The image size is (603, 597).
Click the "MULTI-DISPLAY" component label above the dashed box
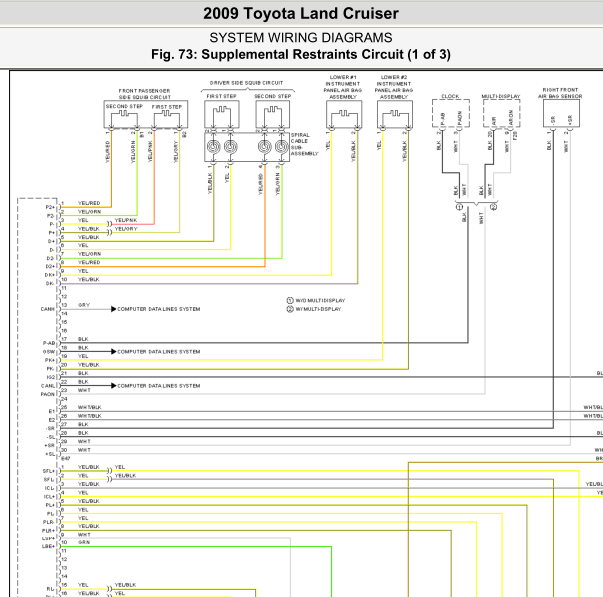pos(501,96)
